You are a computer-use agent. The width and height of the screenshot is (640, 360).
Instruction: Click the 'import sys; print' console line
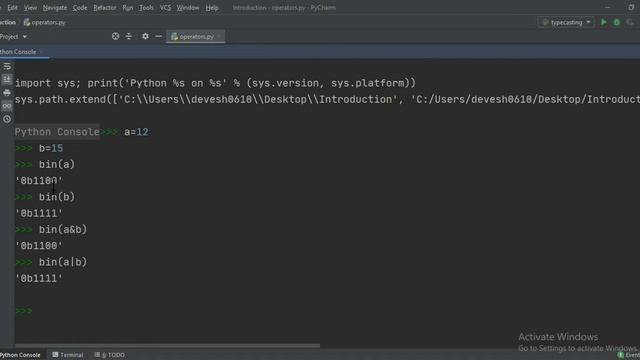point(215,83)
